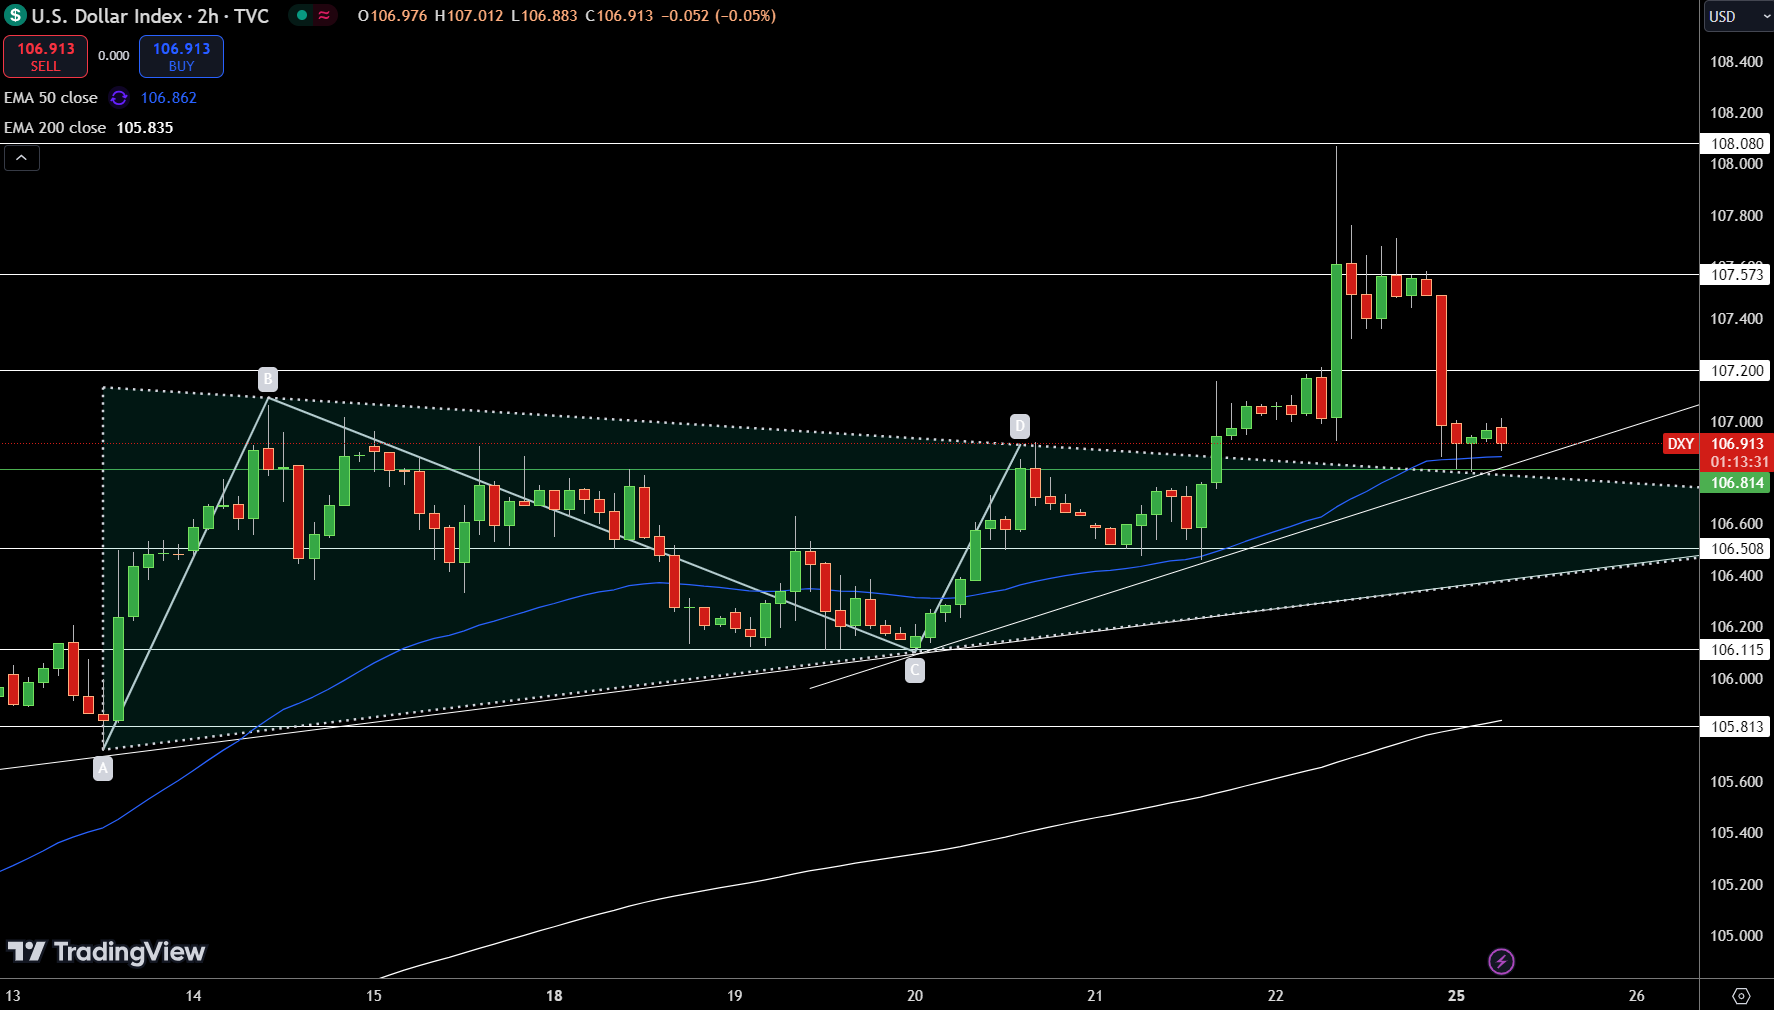The image size is (1774, 1010).
Task: Click the U.S. Dollar Index title
Action: coord(107,16)
